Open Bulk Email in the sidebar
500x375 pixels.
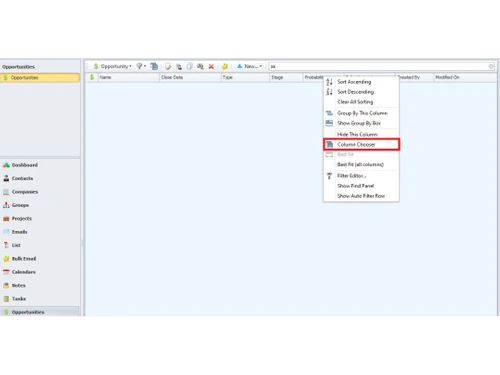tap(40, 258)
